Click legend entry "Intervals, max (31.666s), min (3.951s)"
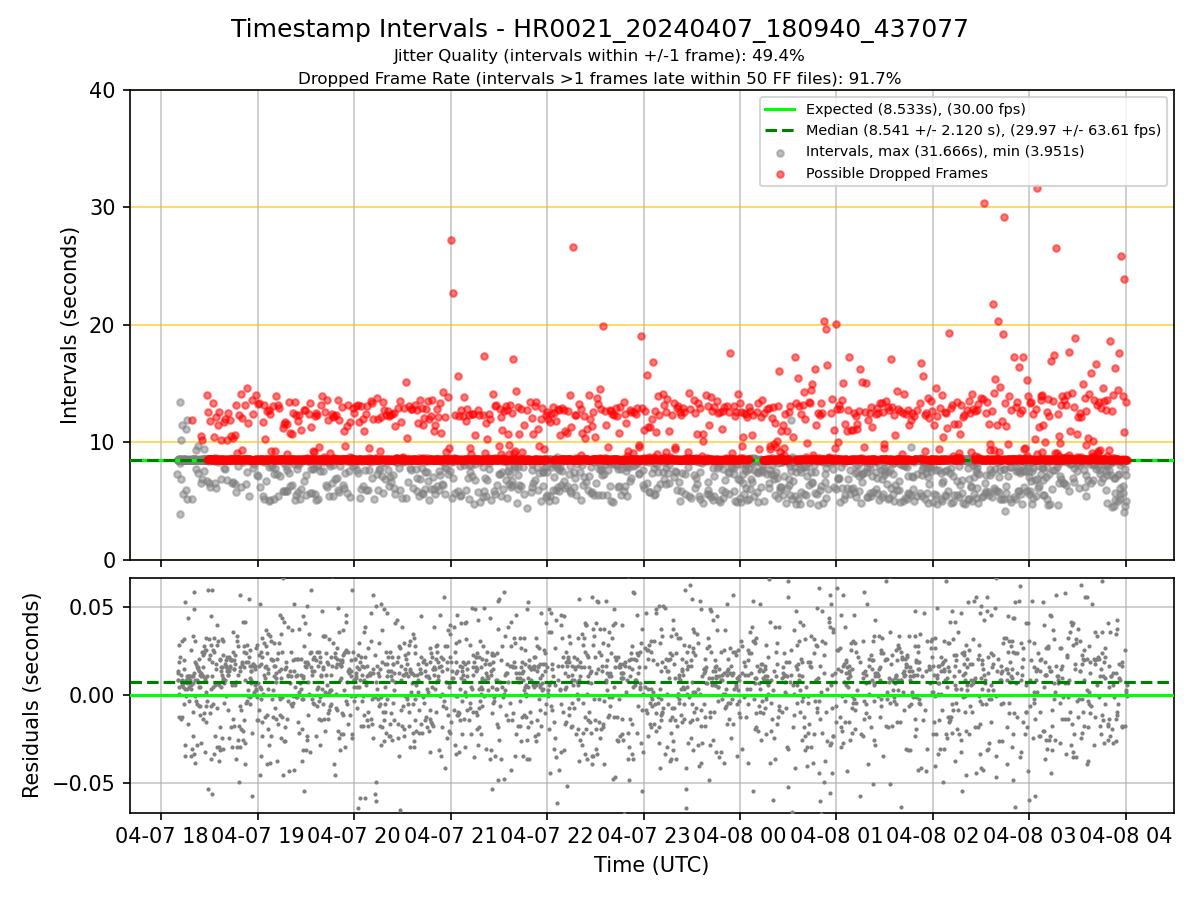This screenshot has width=1200, height=900. pos(945,151)
